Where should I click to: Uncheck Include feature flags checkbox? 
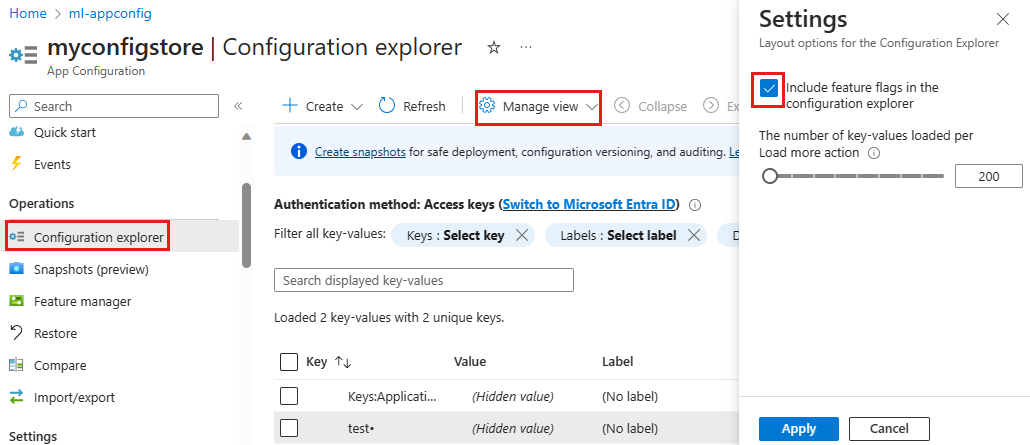769,89
